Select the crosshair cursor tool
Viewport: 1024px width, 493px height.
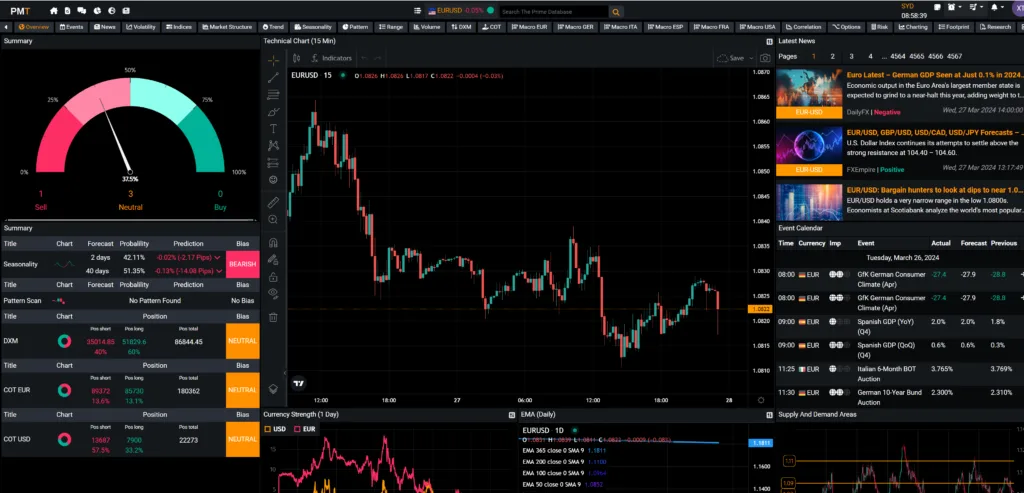coord(273,60)
